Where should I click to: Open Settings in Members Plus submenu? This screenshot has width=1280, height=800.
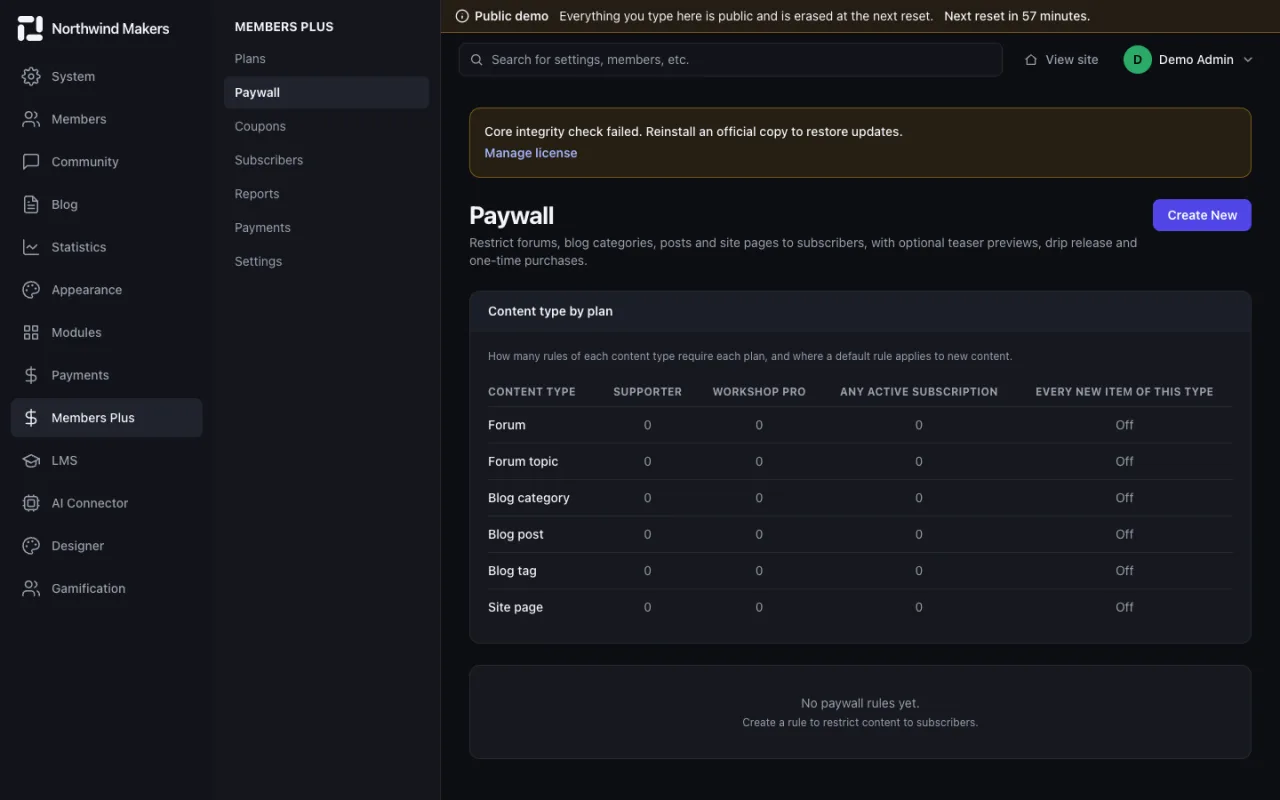point(326,261)
